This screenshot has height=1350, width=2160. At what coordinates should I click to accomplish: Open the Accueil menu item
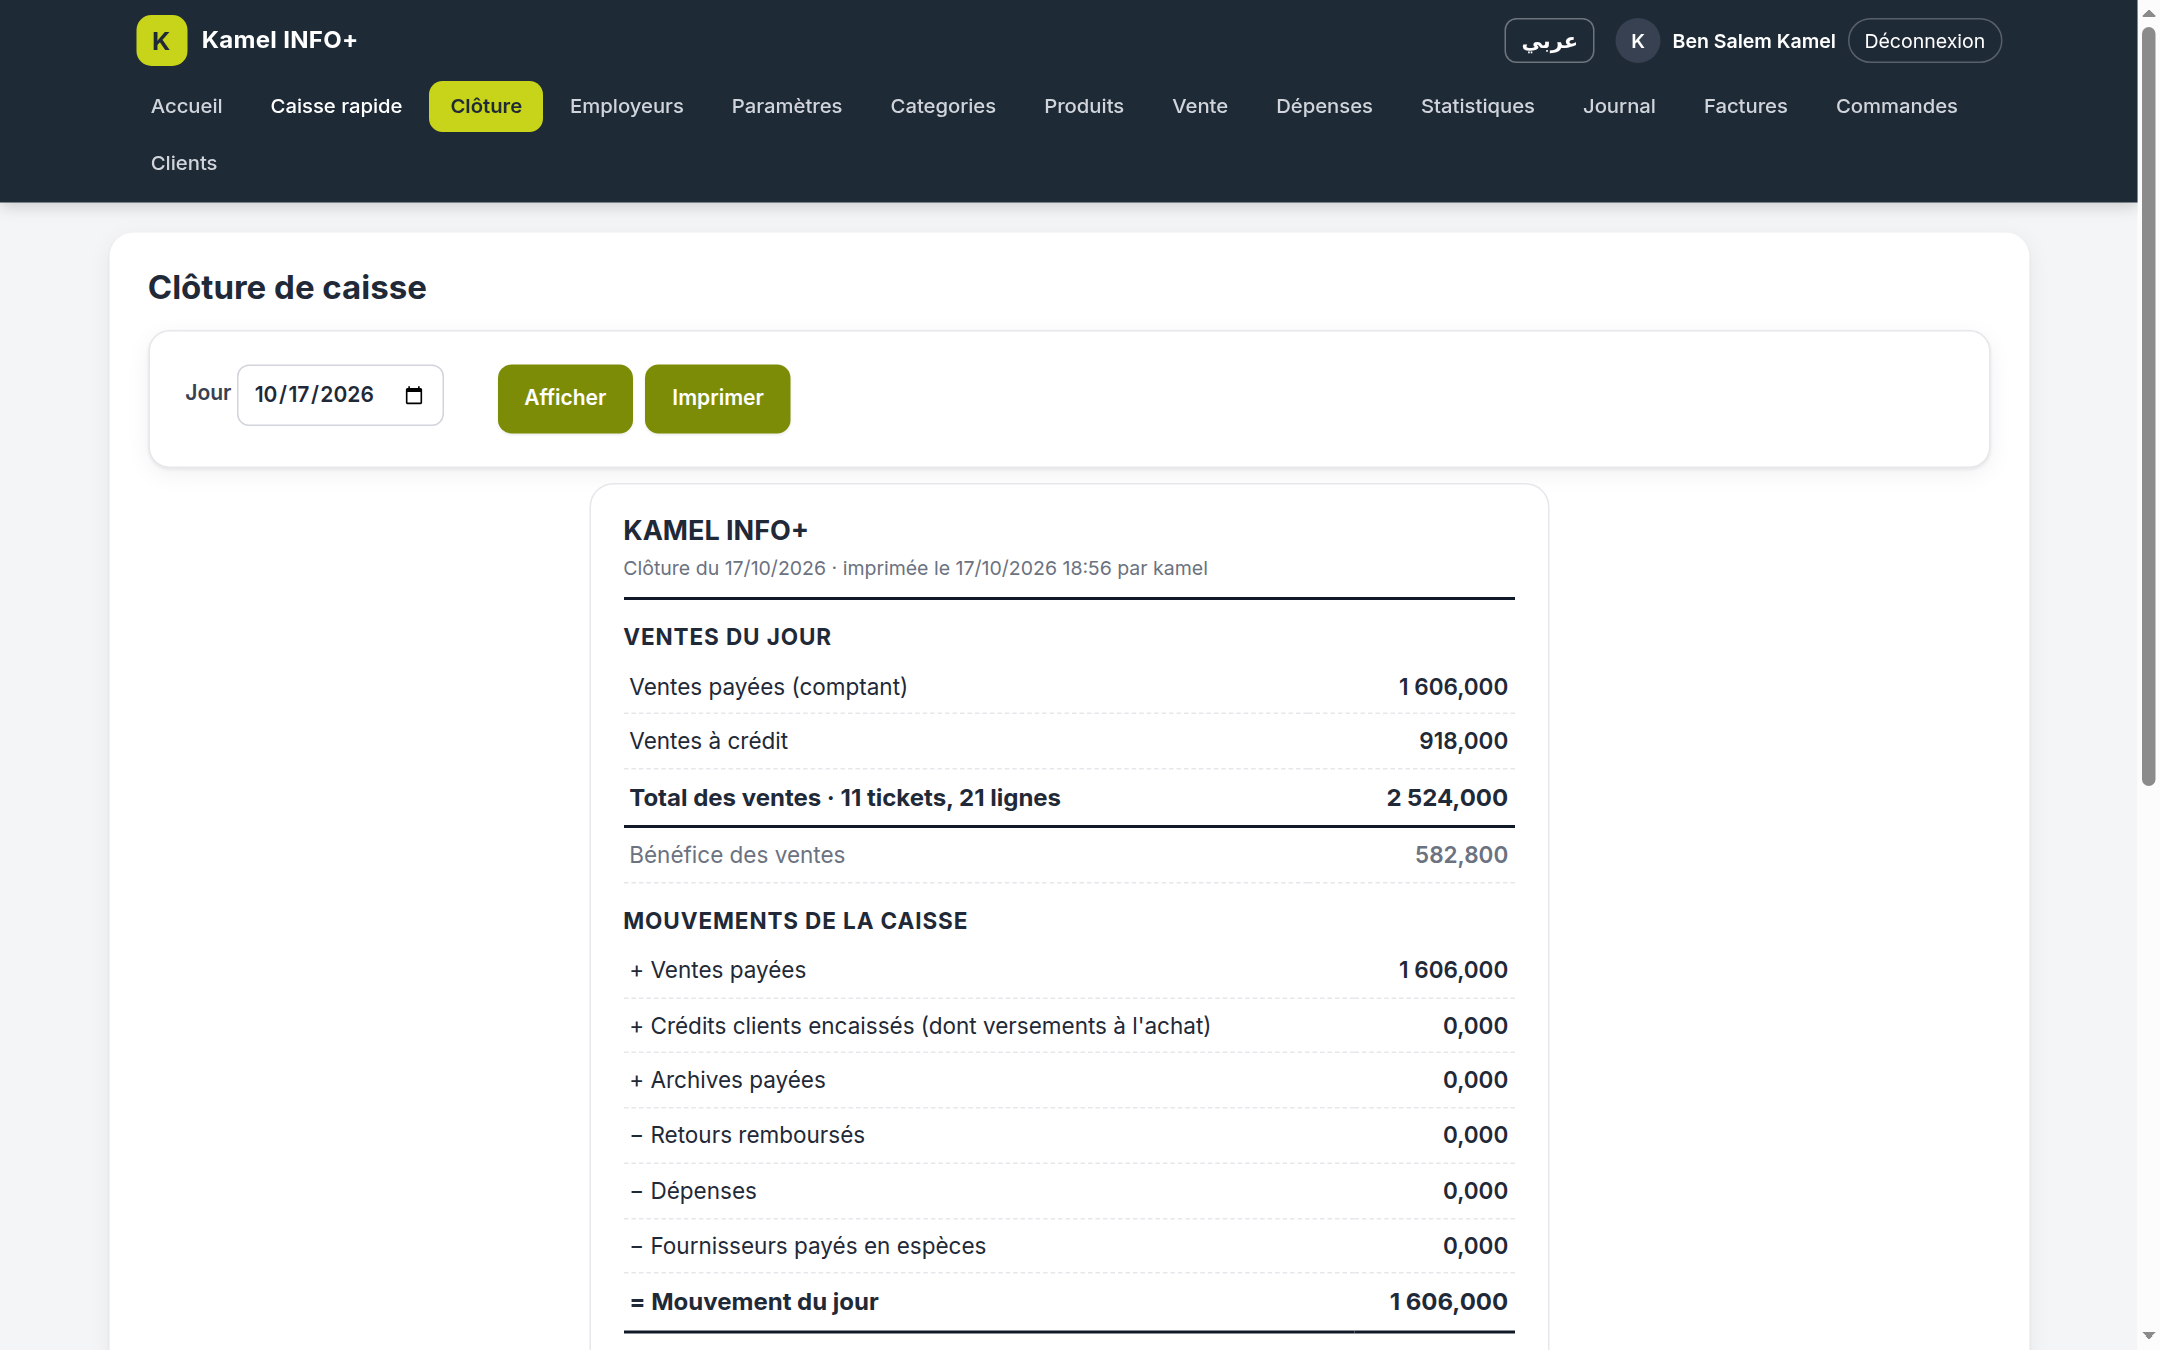(187, 106)
